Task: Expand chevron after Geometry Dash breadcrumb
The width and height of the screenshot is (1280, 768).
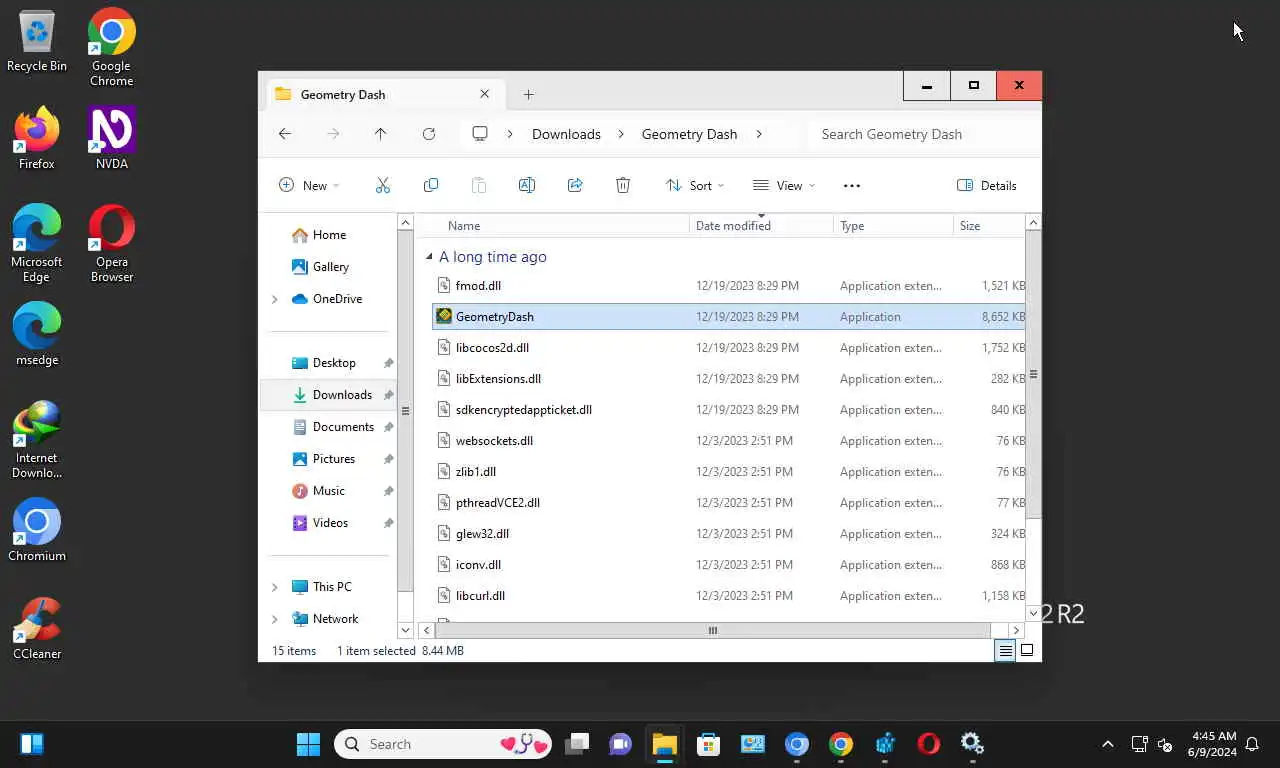Action: click(x=759, y=134)
